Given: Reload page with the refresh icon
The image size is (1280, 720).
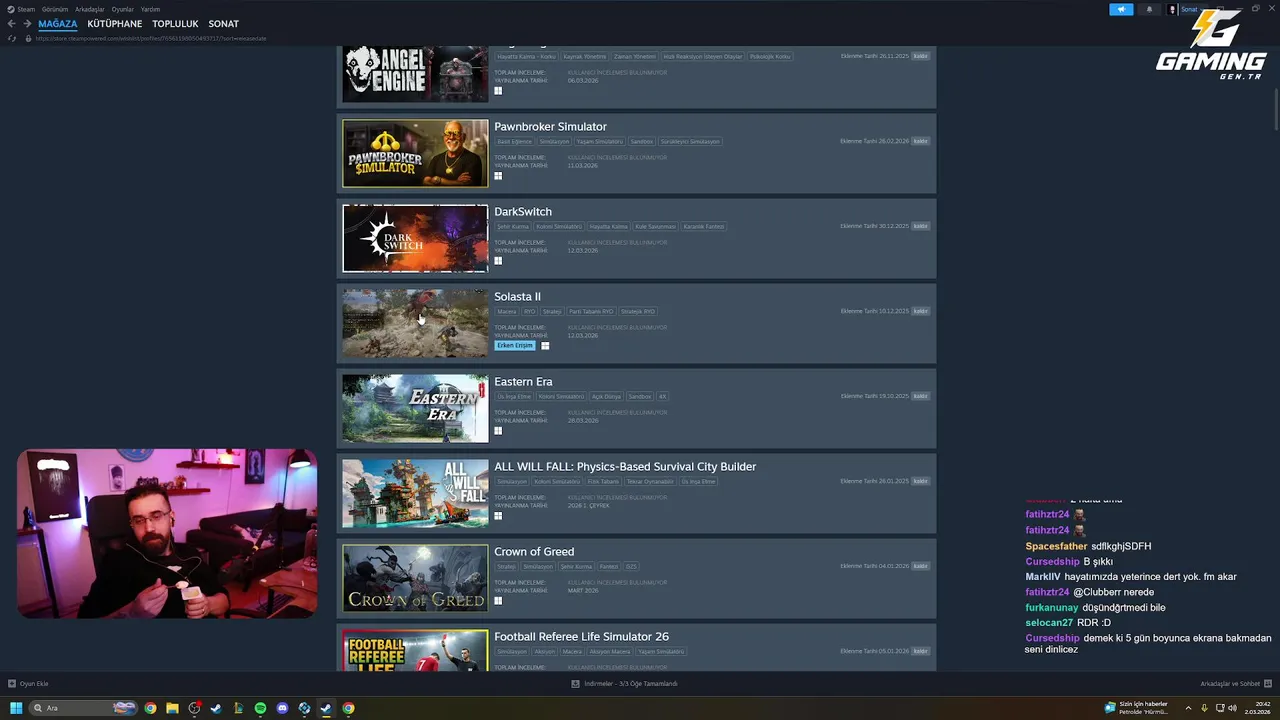Looking at the screenshot, I should (x=12, y=38).
